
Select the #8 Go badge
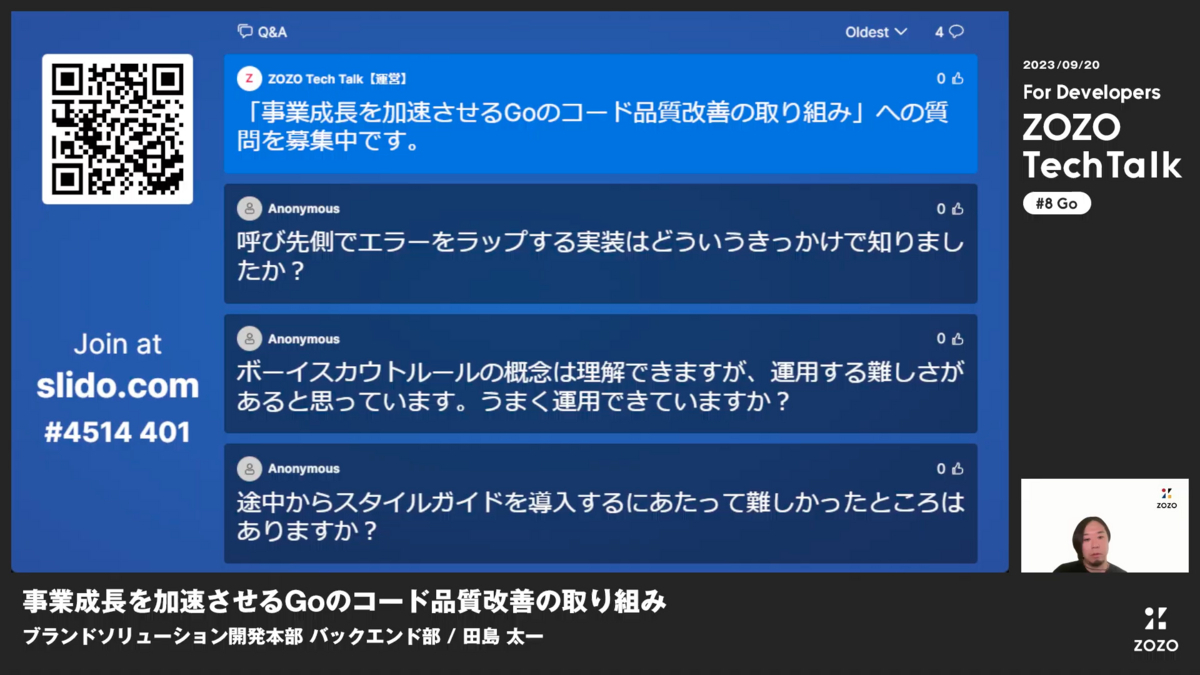[x=1056, y=203]
